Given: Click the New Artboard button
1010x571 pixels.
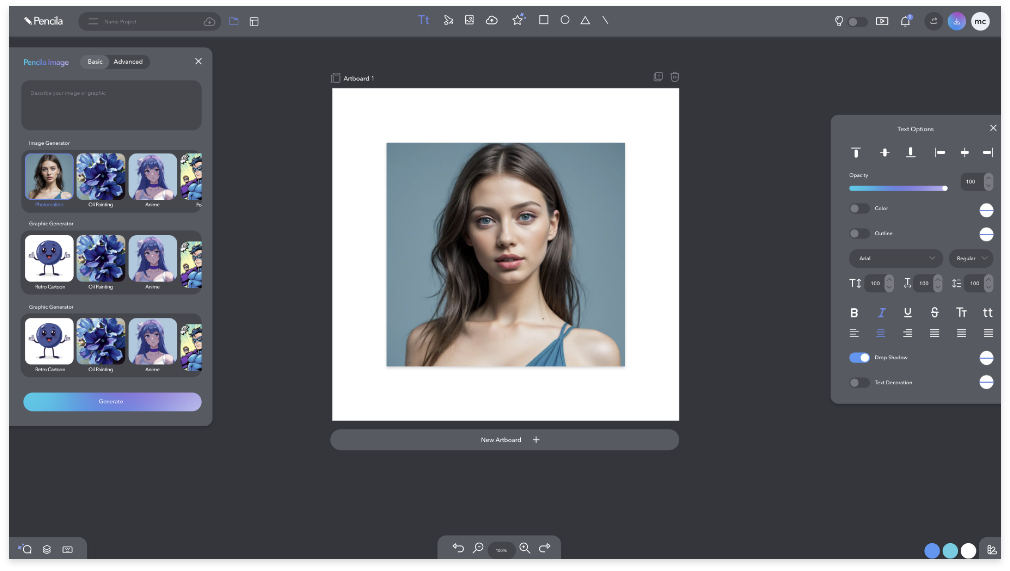Looking at the screenshot, I should tap(505, 440).
